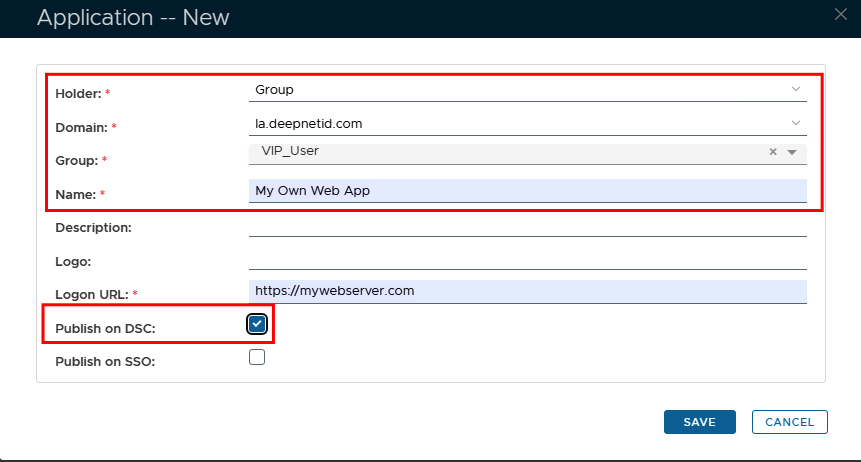The width and height of the screenshot is (861, 462).
Task: Close the Application -- New dialog
Action: click(x=840, y=13)
